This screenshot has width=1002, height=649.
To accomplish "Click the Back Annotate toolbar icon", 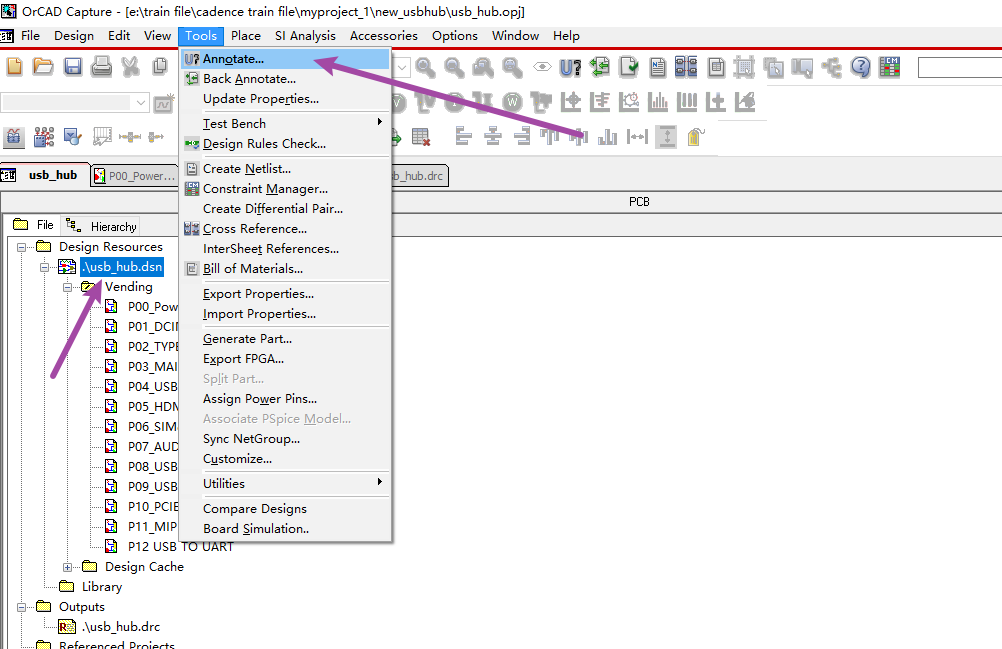I will click(x=599, y=67).
